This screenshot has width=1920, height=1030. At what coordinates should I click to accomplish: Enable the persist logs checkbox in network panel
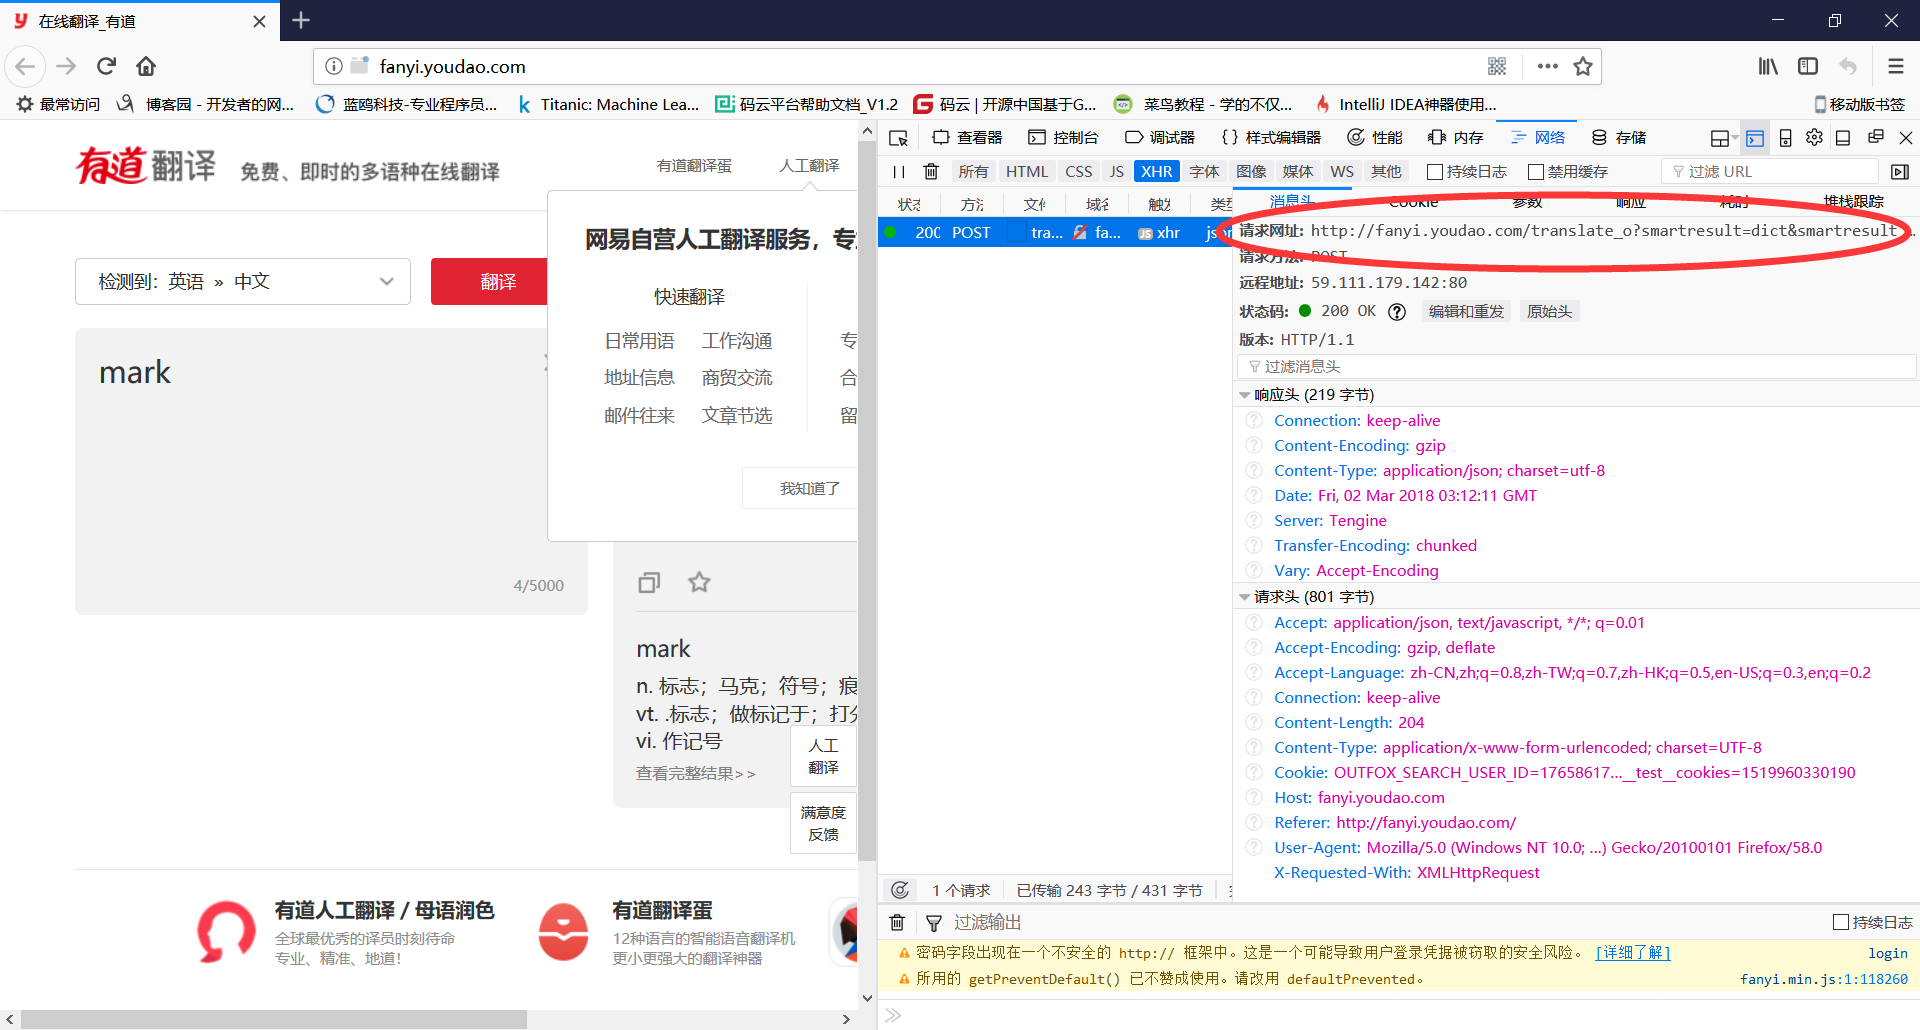coord(1435,172)
